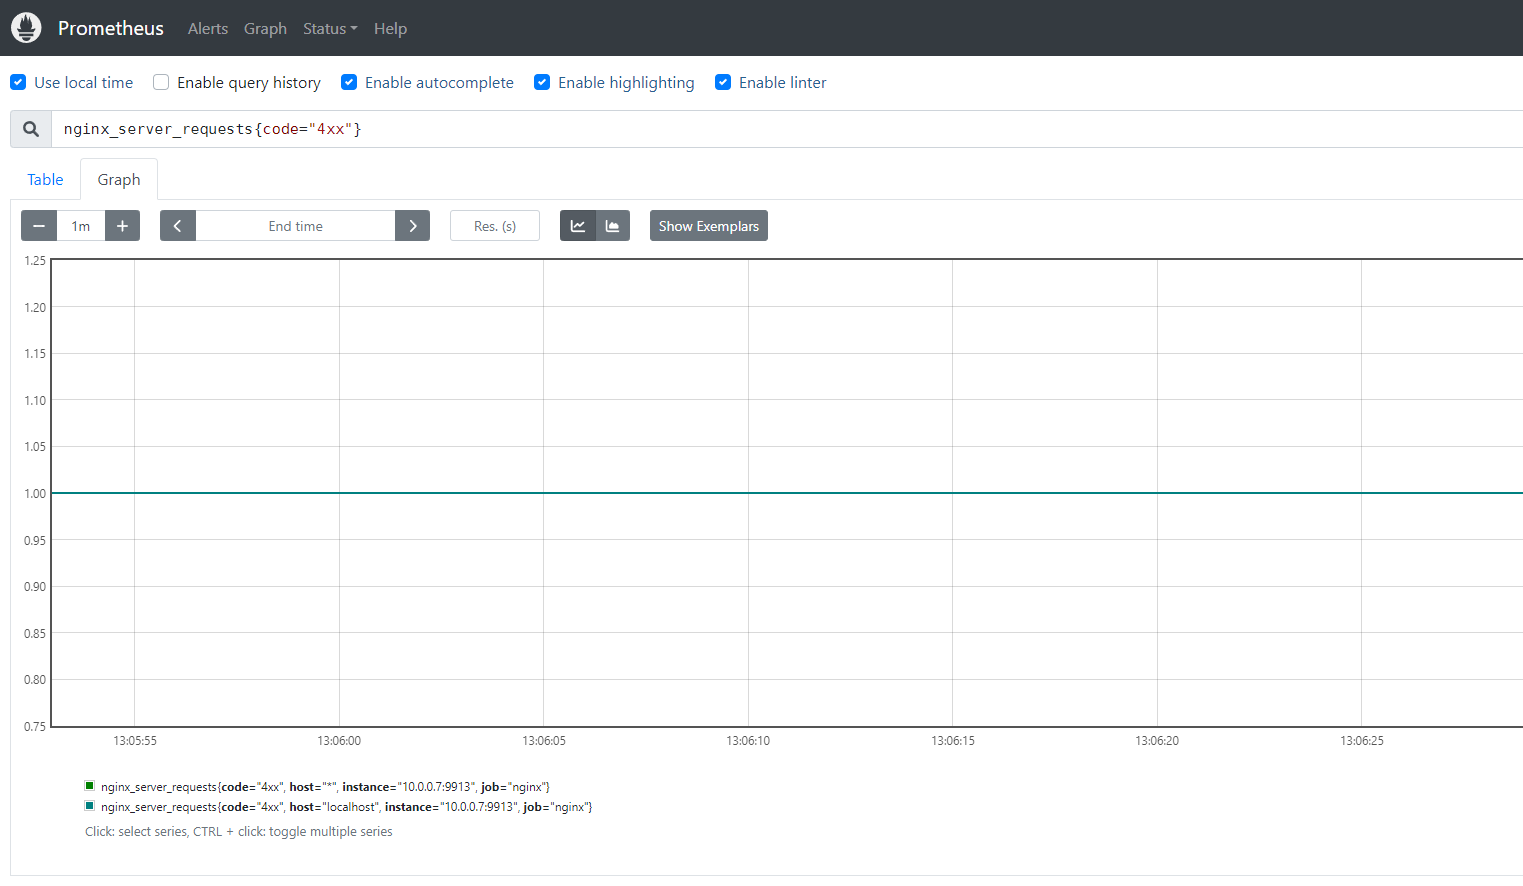This screenshot has height=886, width=1523.
Task: Open the Help page
Action: click(x=390, y=29)
